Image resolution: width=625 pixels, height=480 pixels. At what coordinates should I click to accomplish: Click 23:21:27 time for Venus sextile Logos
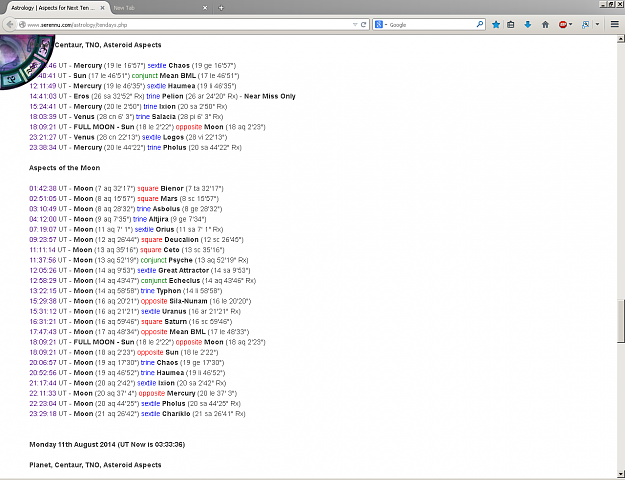pos(43,138)
